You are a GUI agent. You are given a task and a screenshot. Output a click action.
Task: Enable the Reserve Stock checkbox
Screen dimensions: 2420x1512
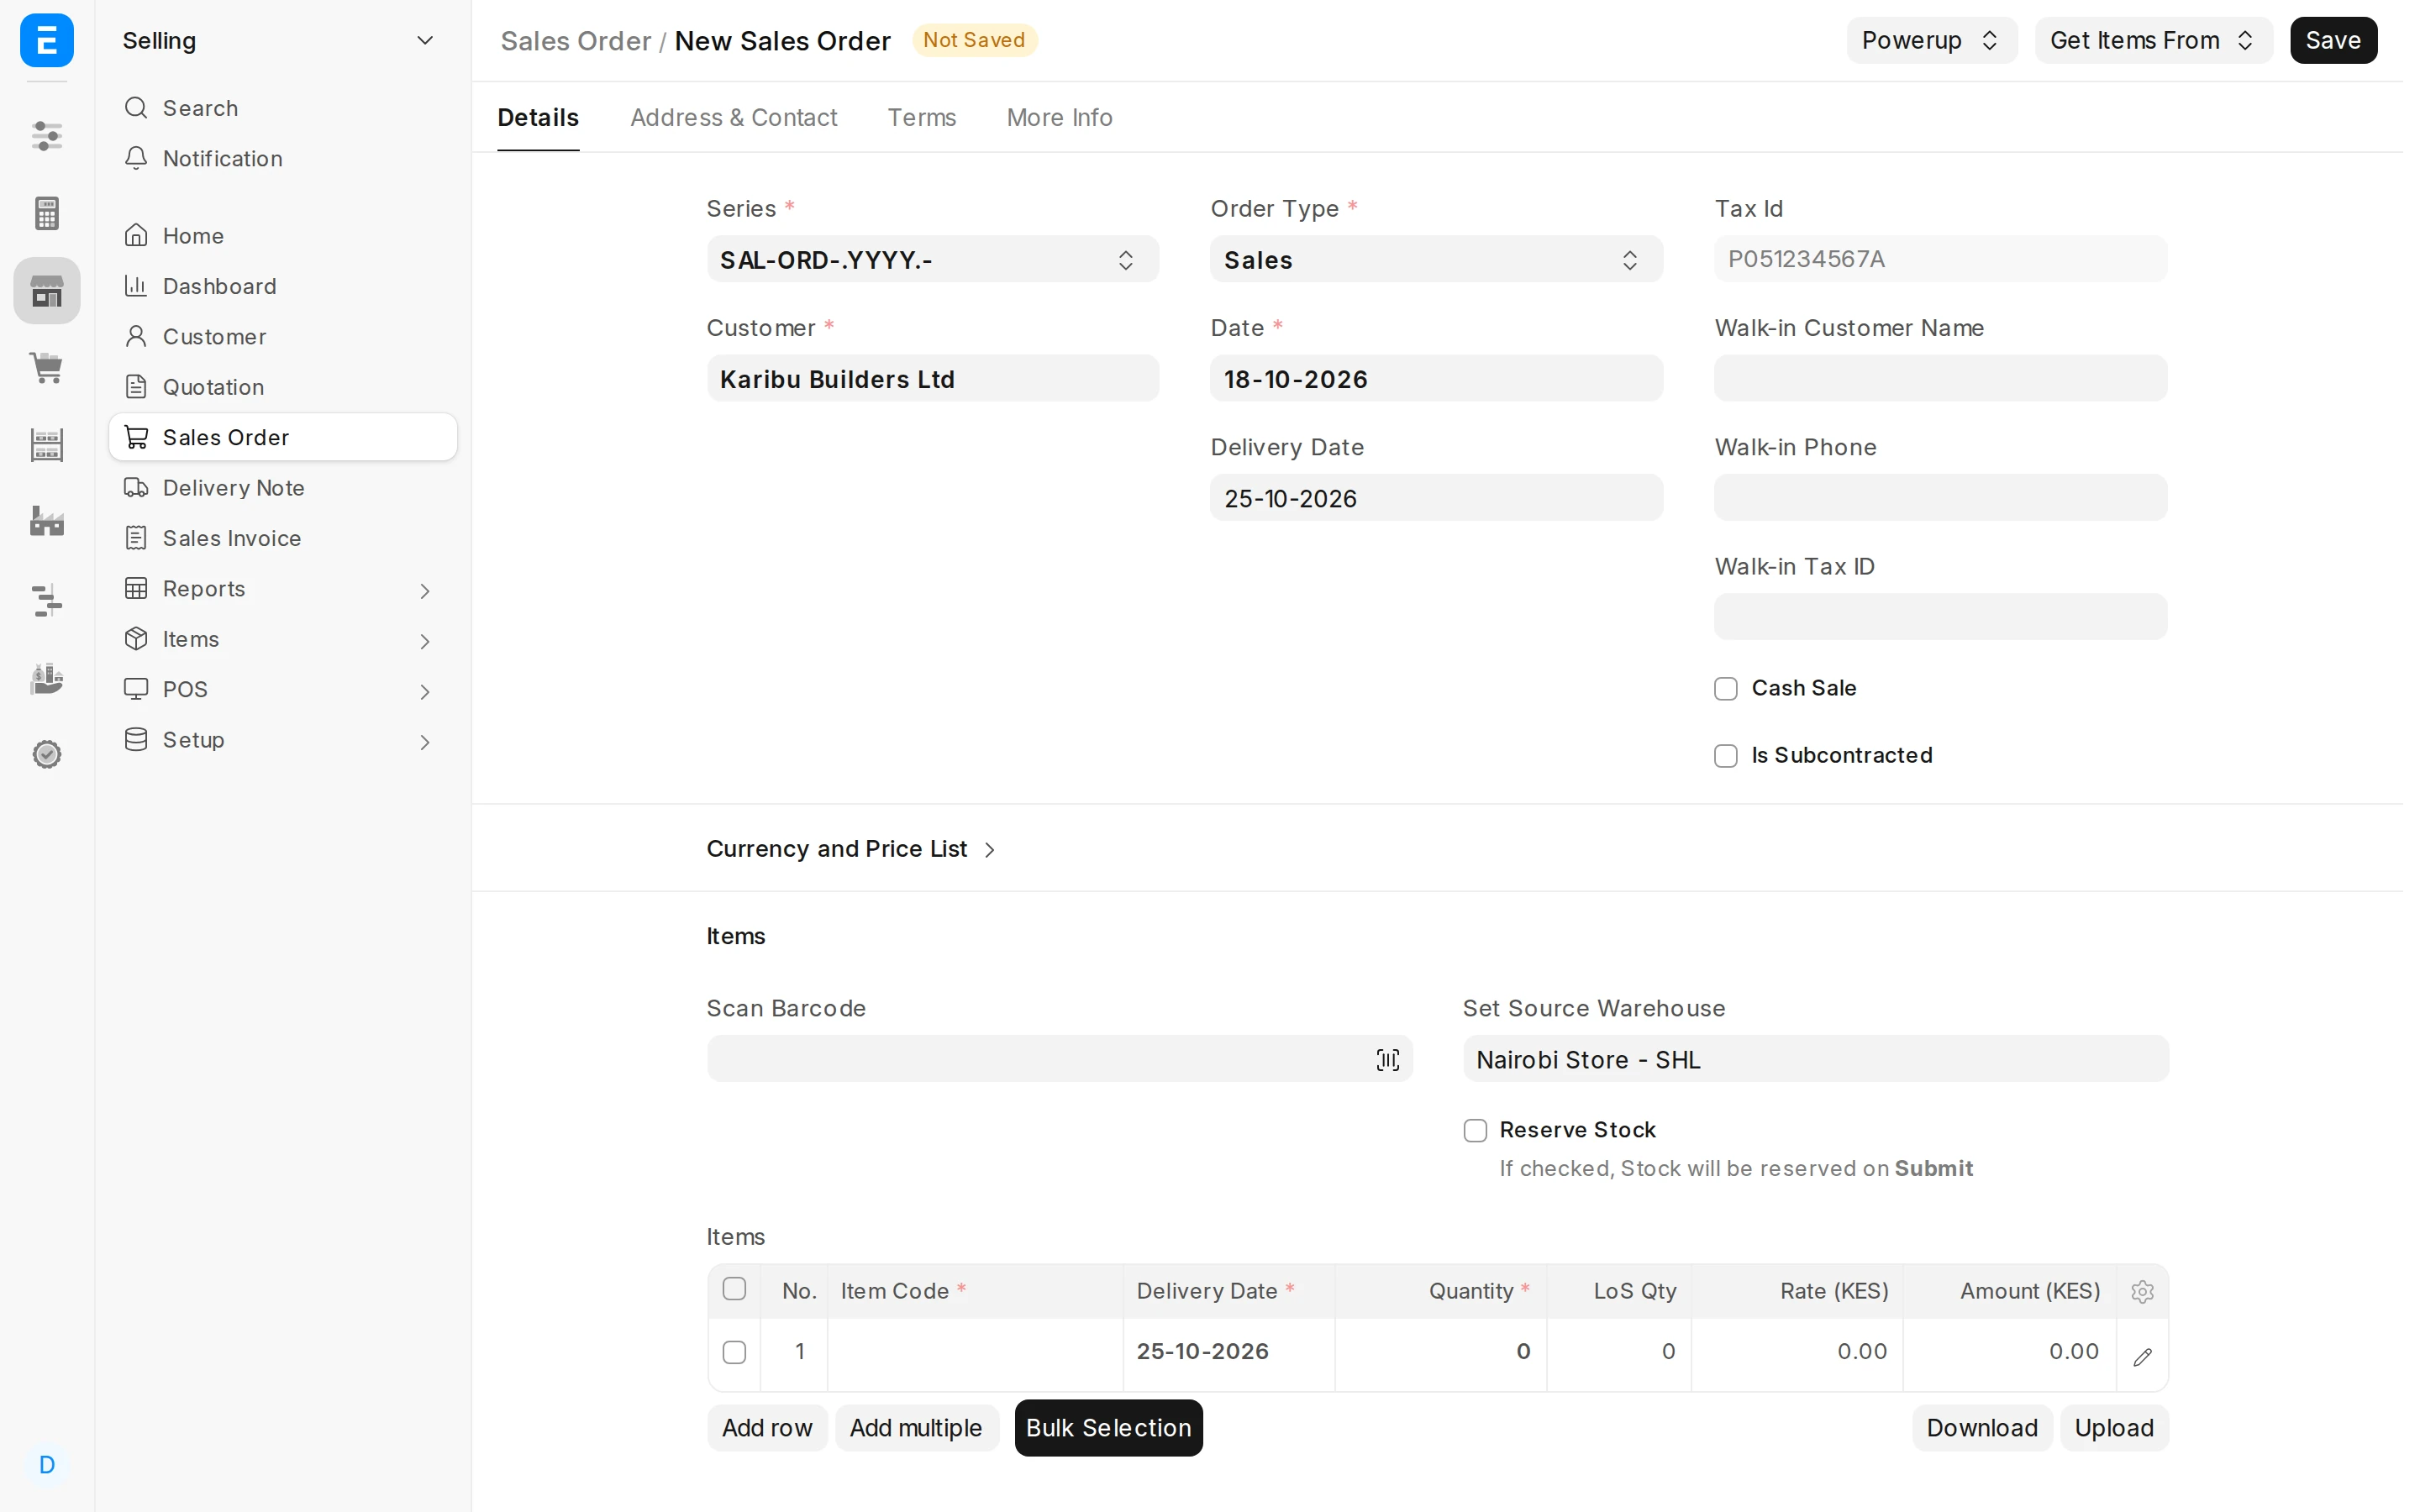click(x=1475, y=1131)
